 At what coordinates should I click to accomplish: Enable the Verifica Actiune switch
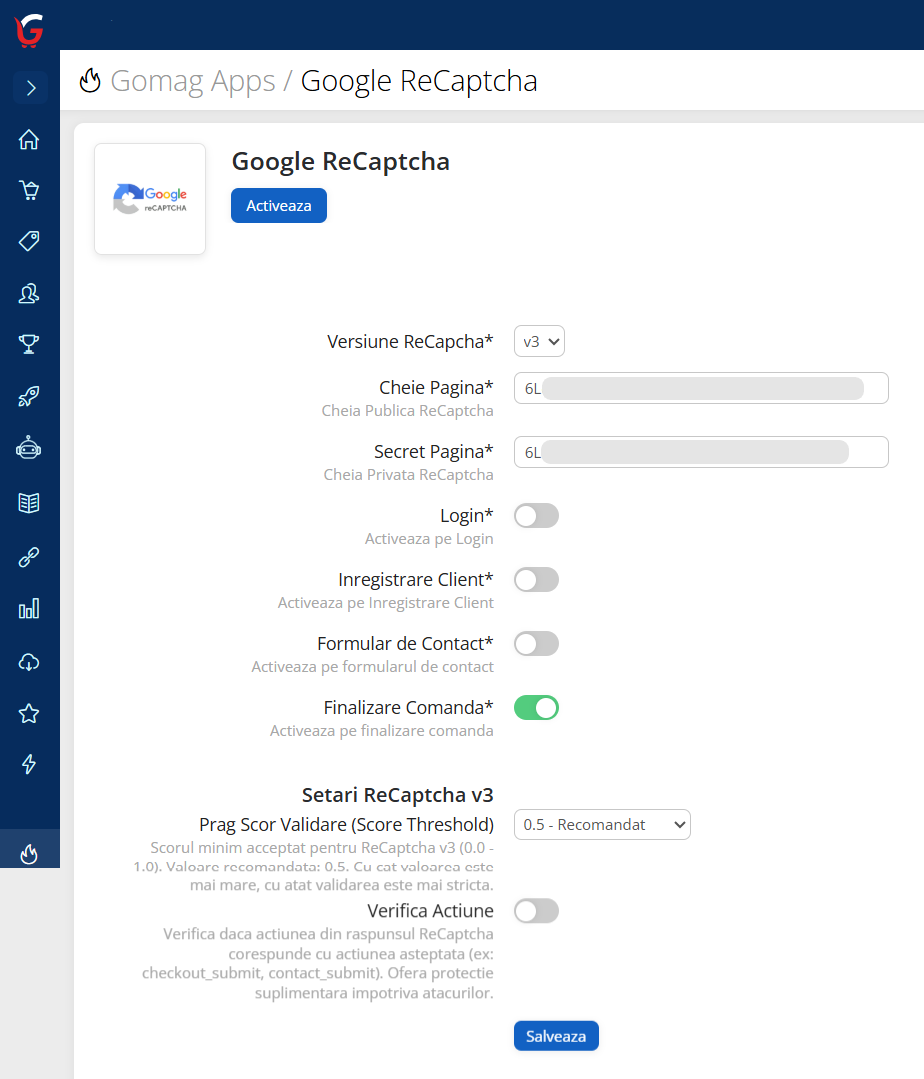point(536,911)
